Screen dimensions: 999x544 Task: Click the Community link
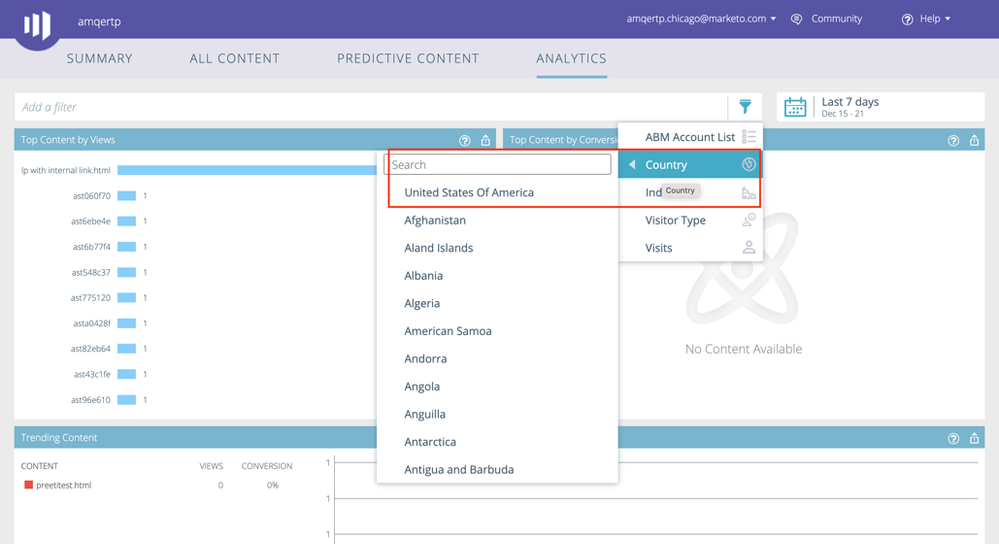[837, 19]
